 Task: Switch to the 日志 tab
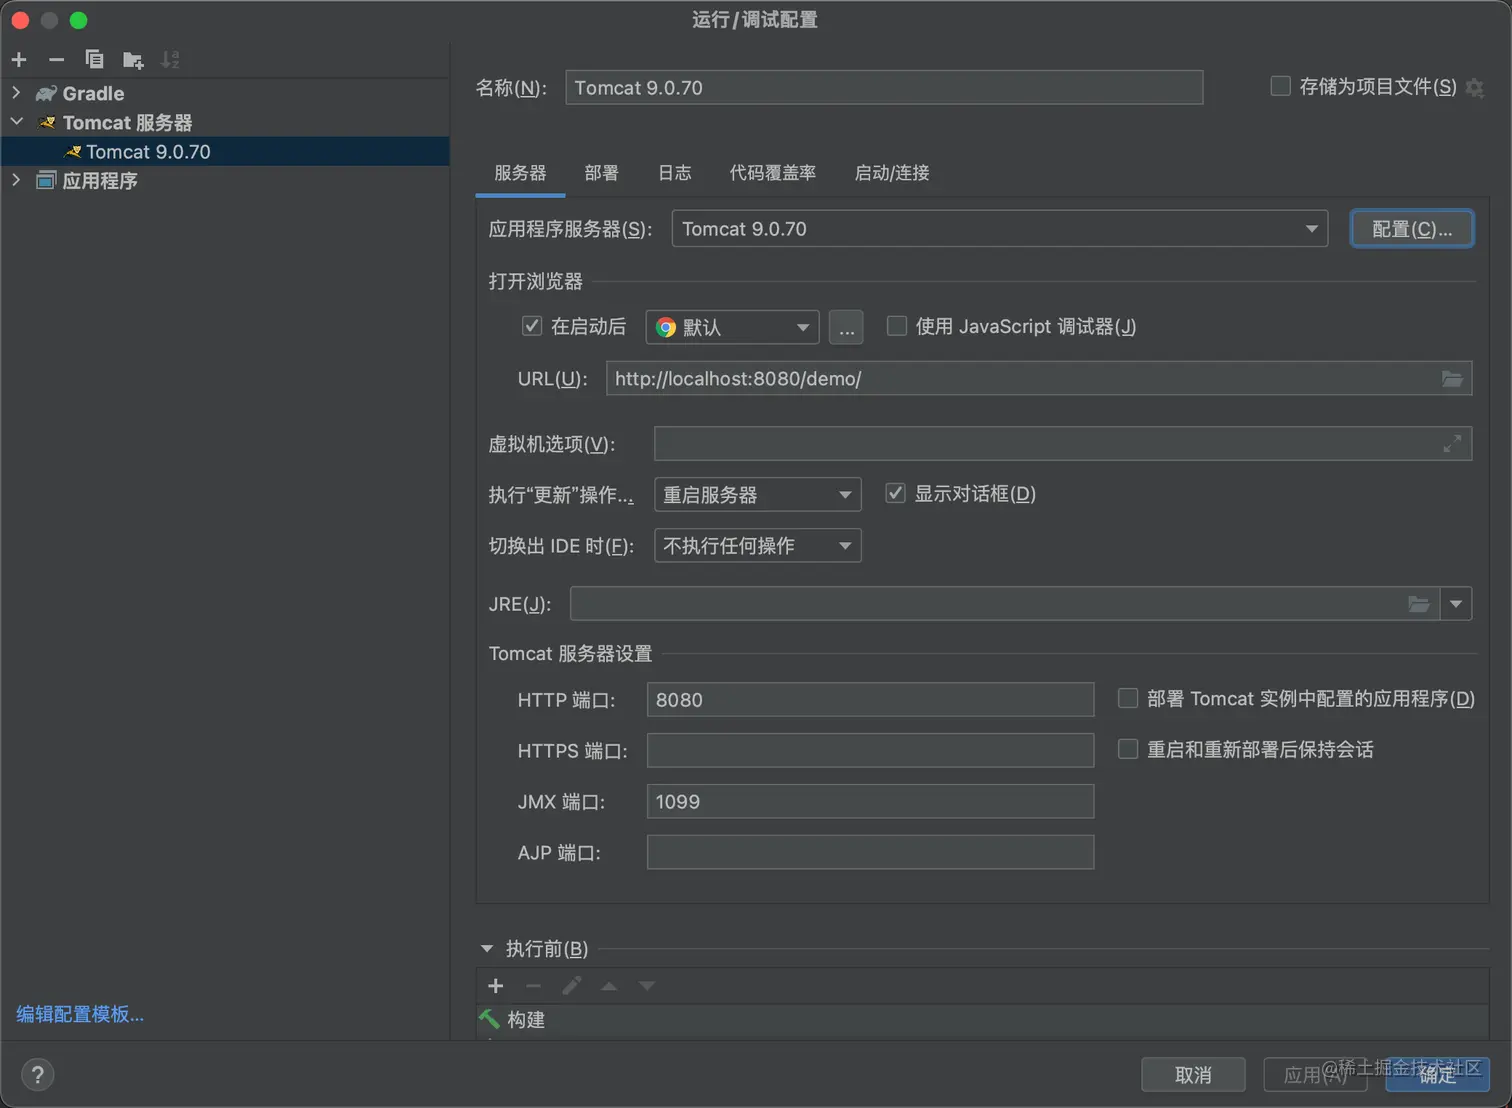[674, 173]
